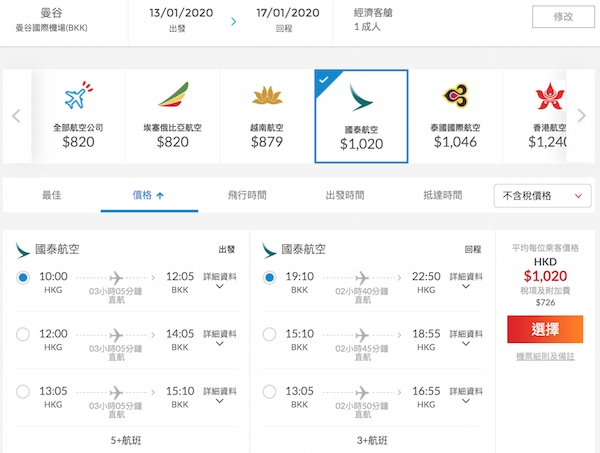Pick the 越南航空 lotus logo

(x=265, y=97)
